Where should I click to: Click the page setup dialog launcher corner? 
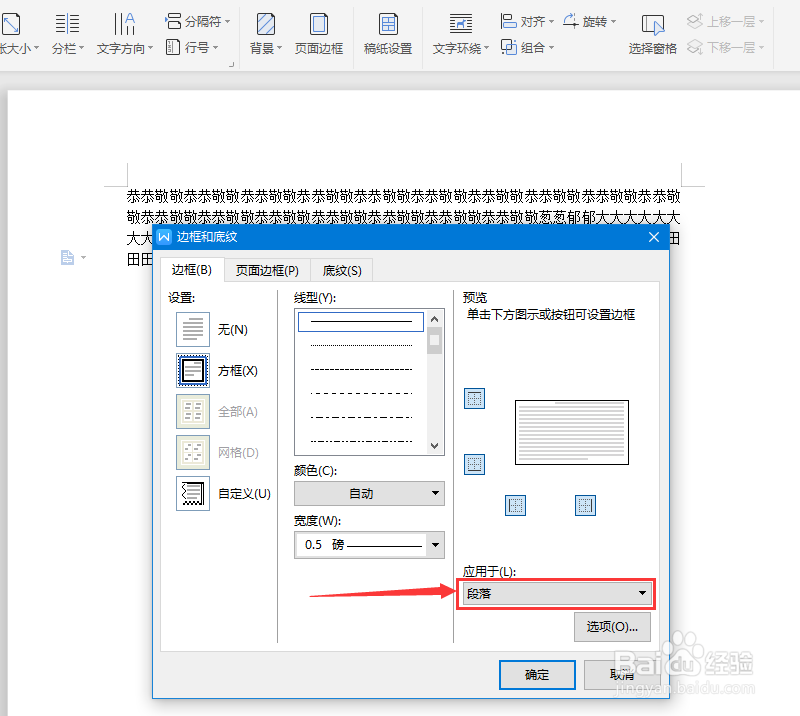coord(232,65)
